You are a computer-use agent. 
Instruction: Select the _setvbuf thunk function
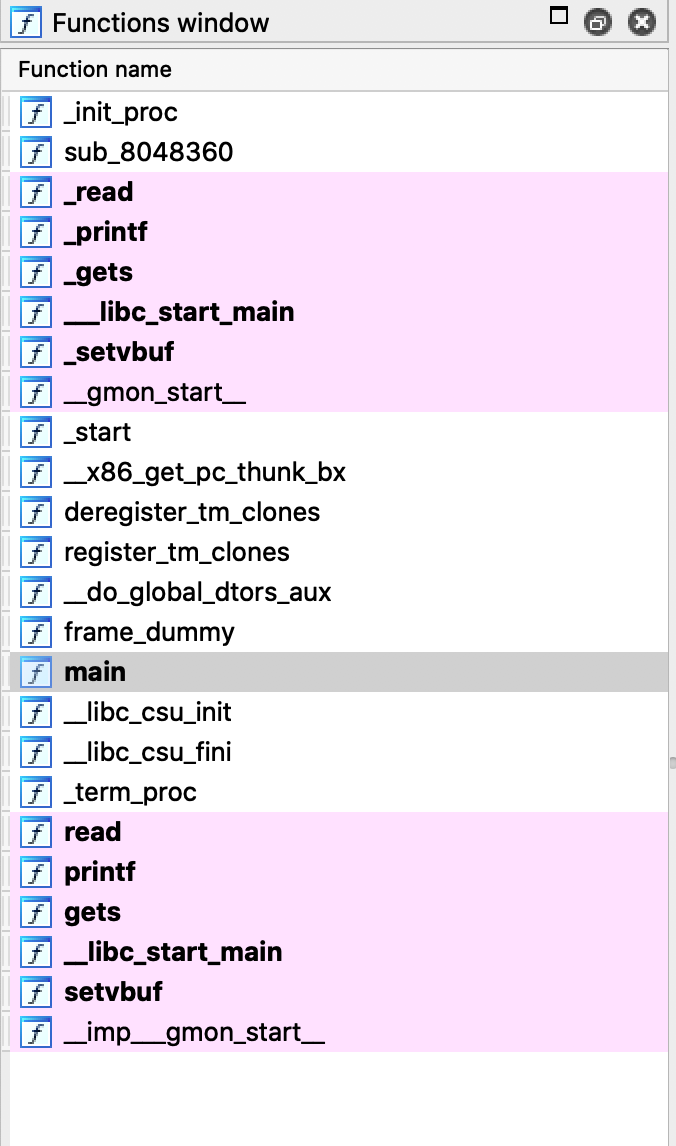point(339,352)
